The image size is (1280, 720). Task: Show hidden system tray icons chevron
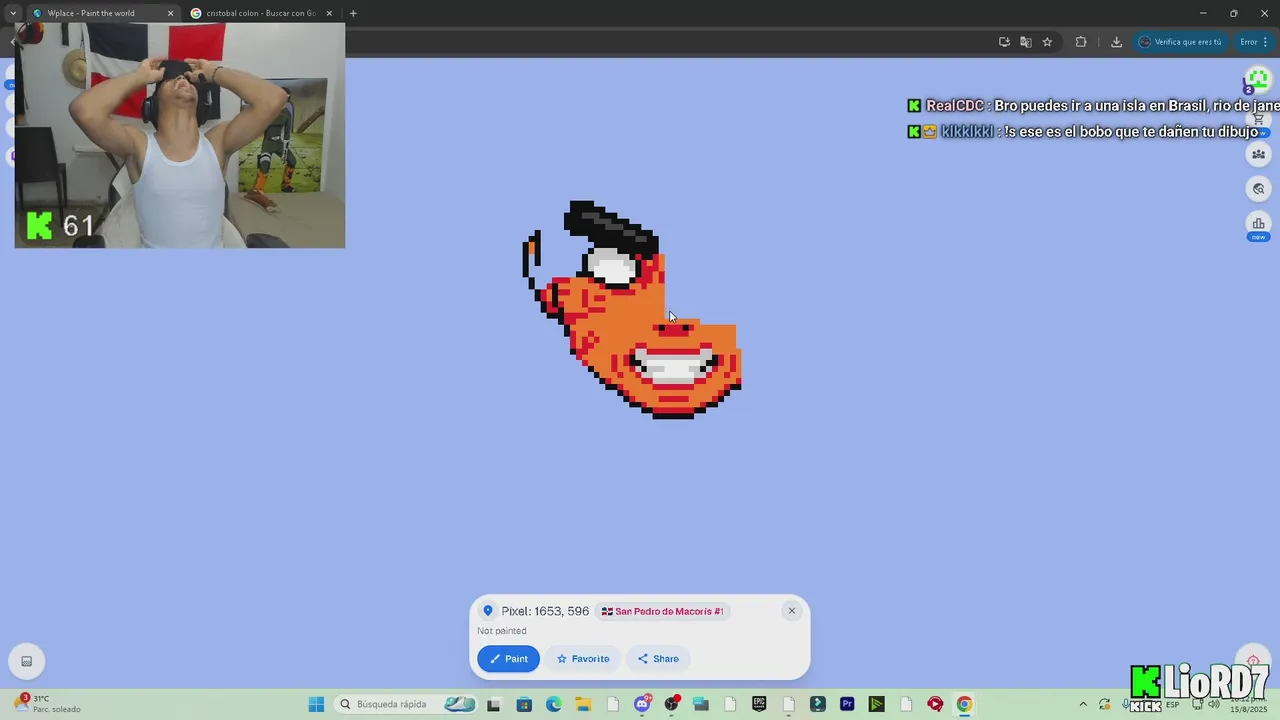(1083, 704)
